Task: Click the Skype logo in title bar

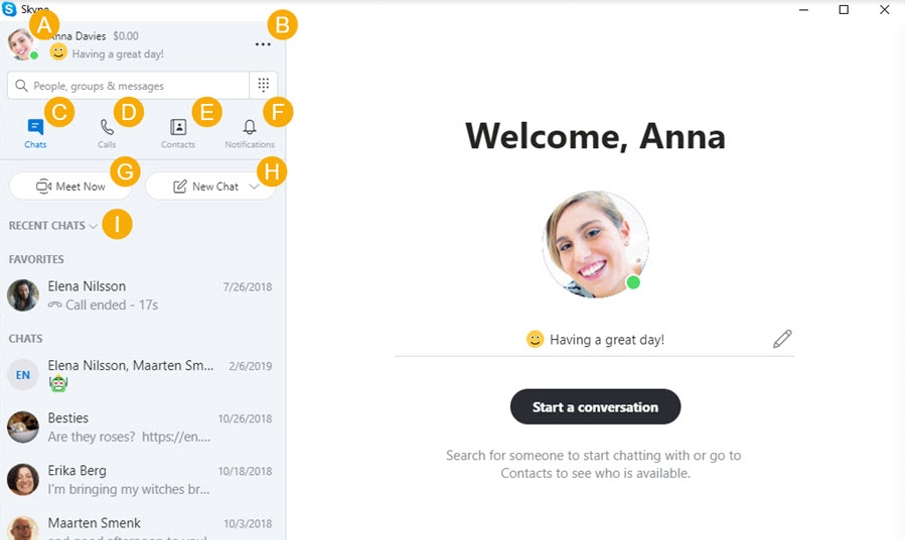Action: [x=9, y=9]
